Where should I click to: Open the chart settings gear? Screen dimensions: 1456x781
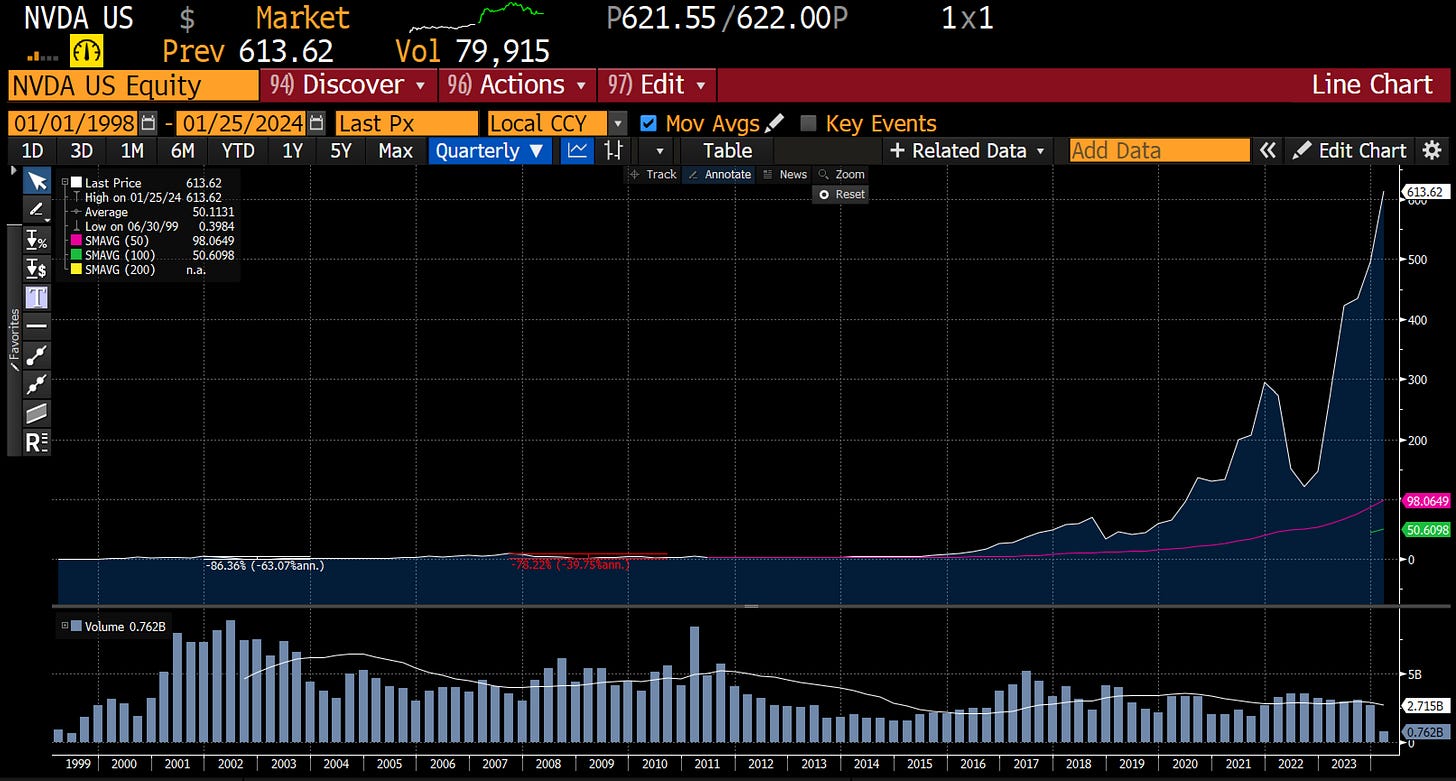click(1432, 150)
